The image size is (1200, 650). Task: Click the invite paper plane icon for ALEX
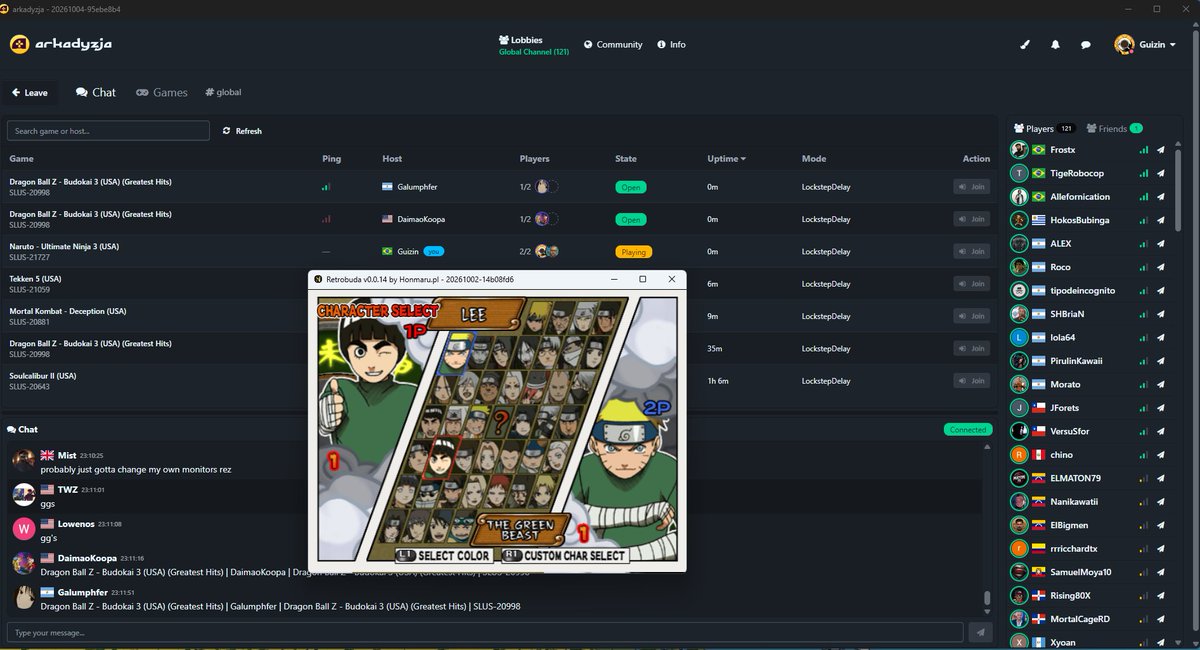(x=1161, y=244)
